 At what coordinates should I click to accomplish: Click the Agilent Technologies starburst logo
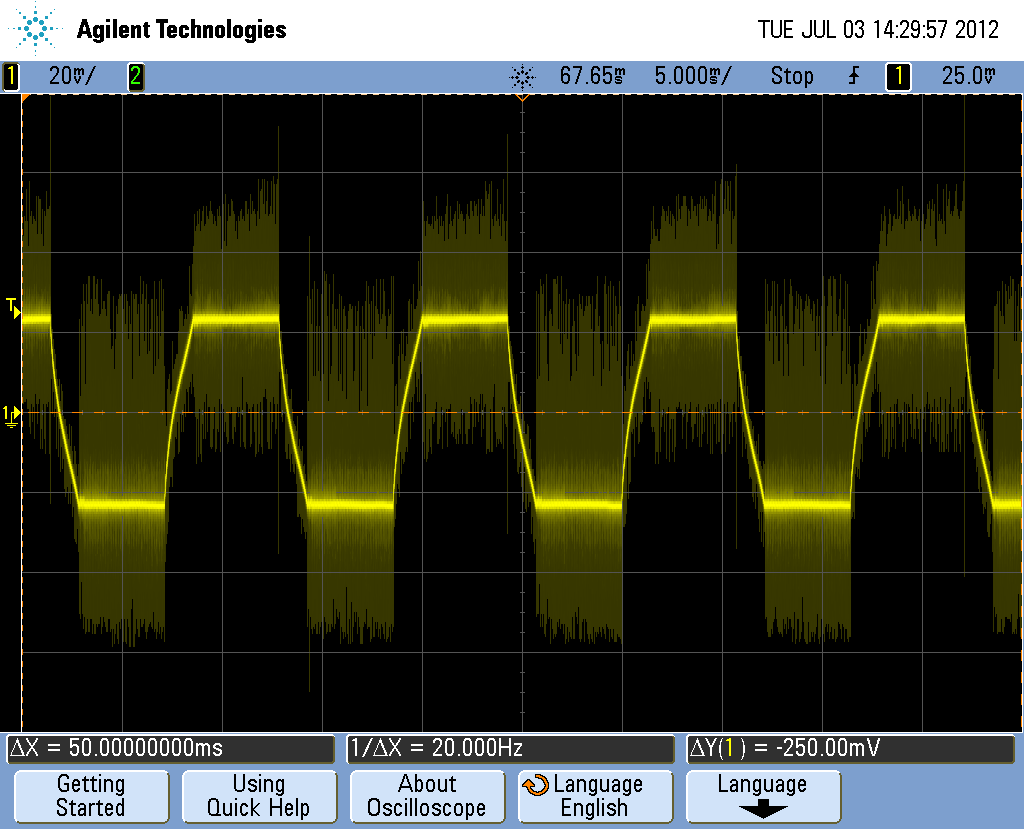[35, 28]
